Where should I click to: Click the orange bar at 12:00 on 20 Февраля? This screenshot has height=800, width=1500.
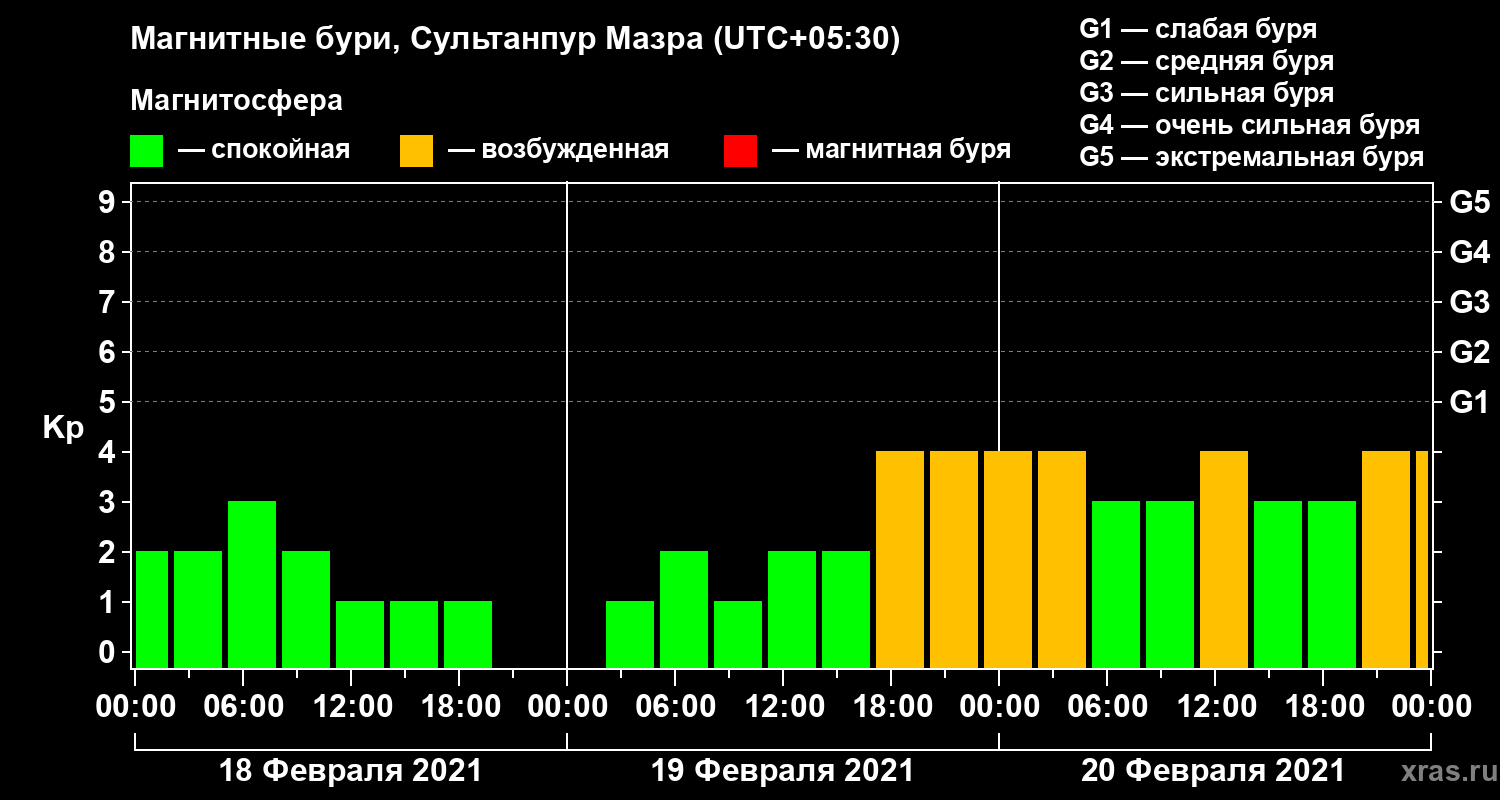point(1224,559)
